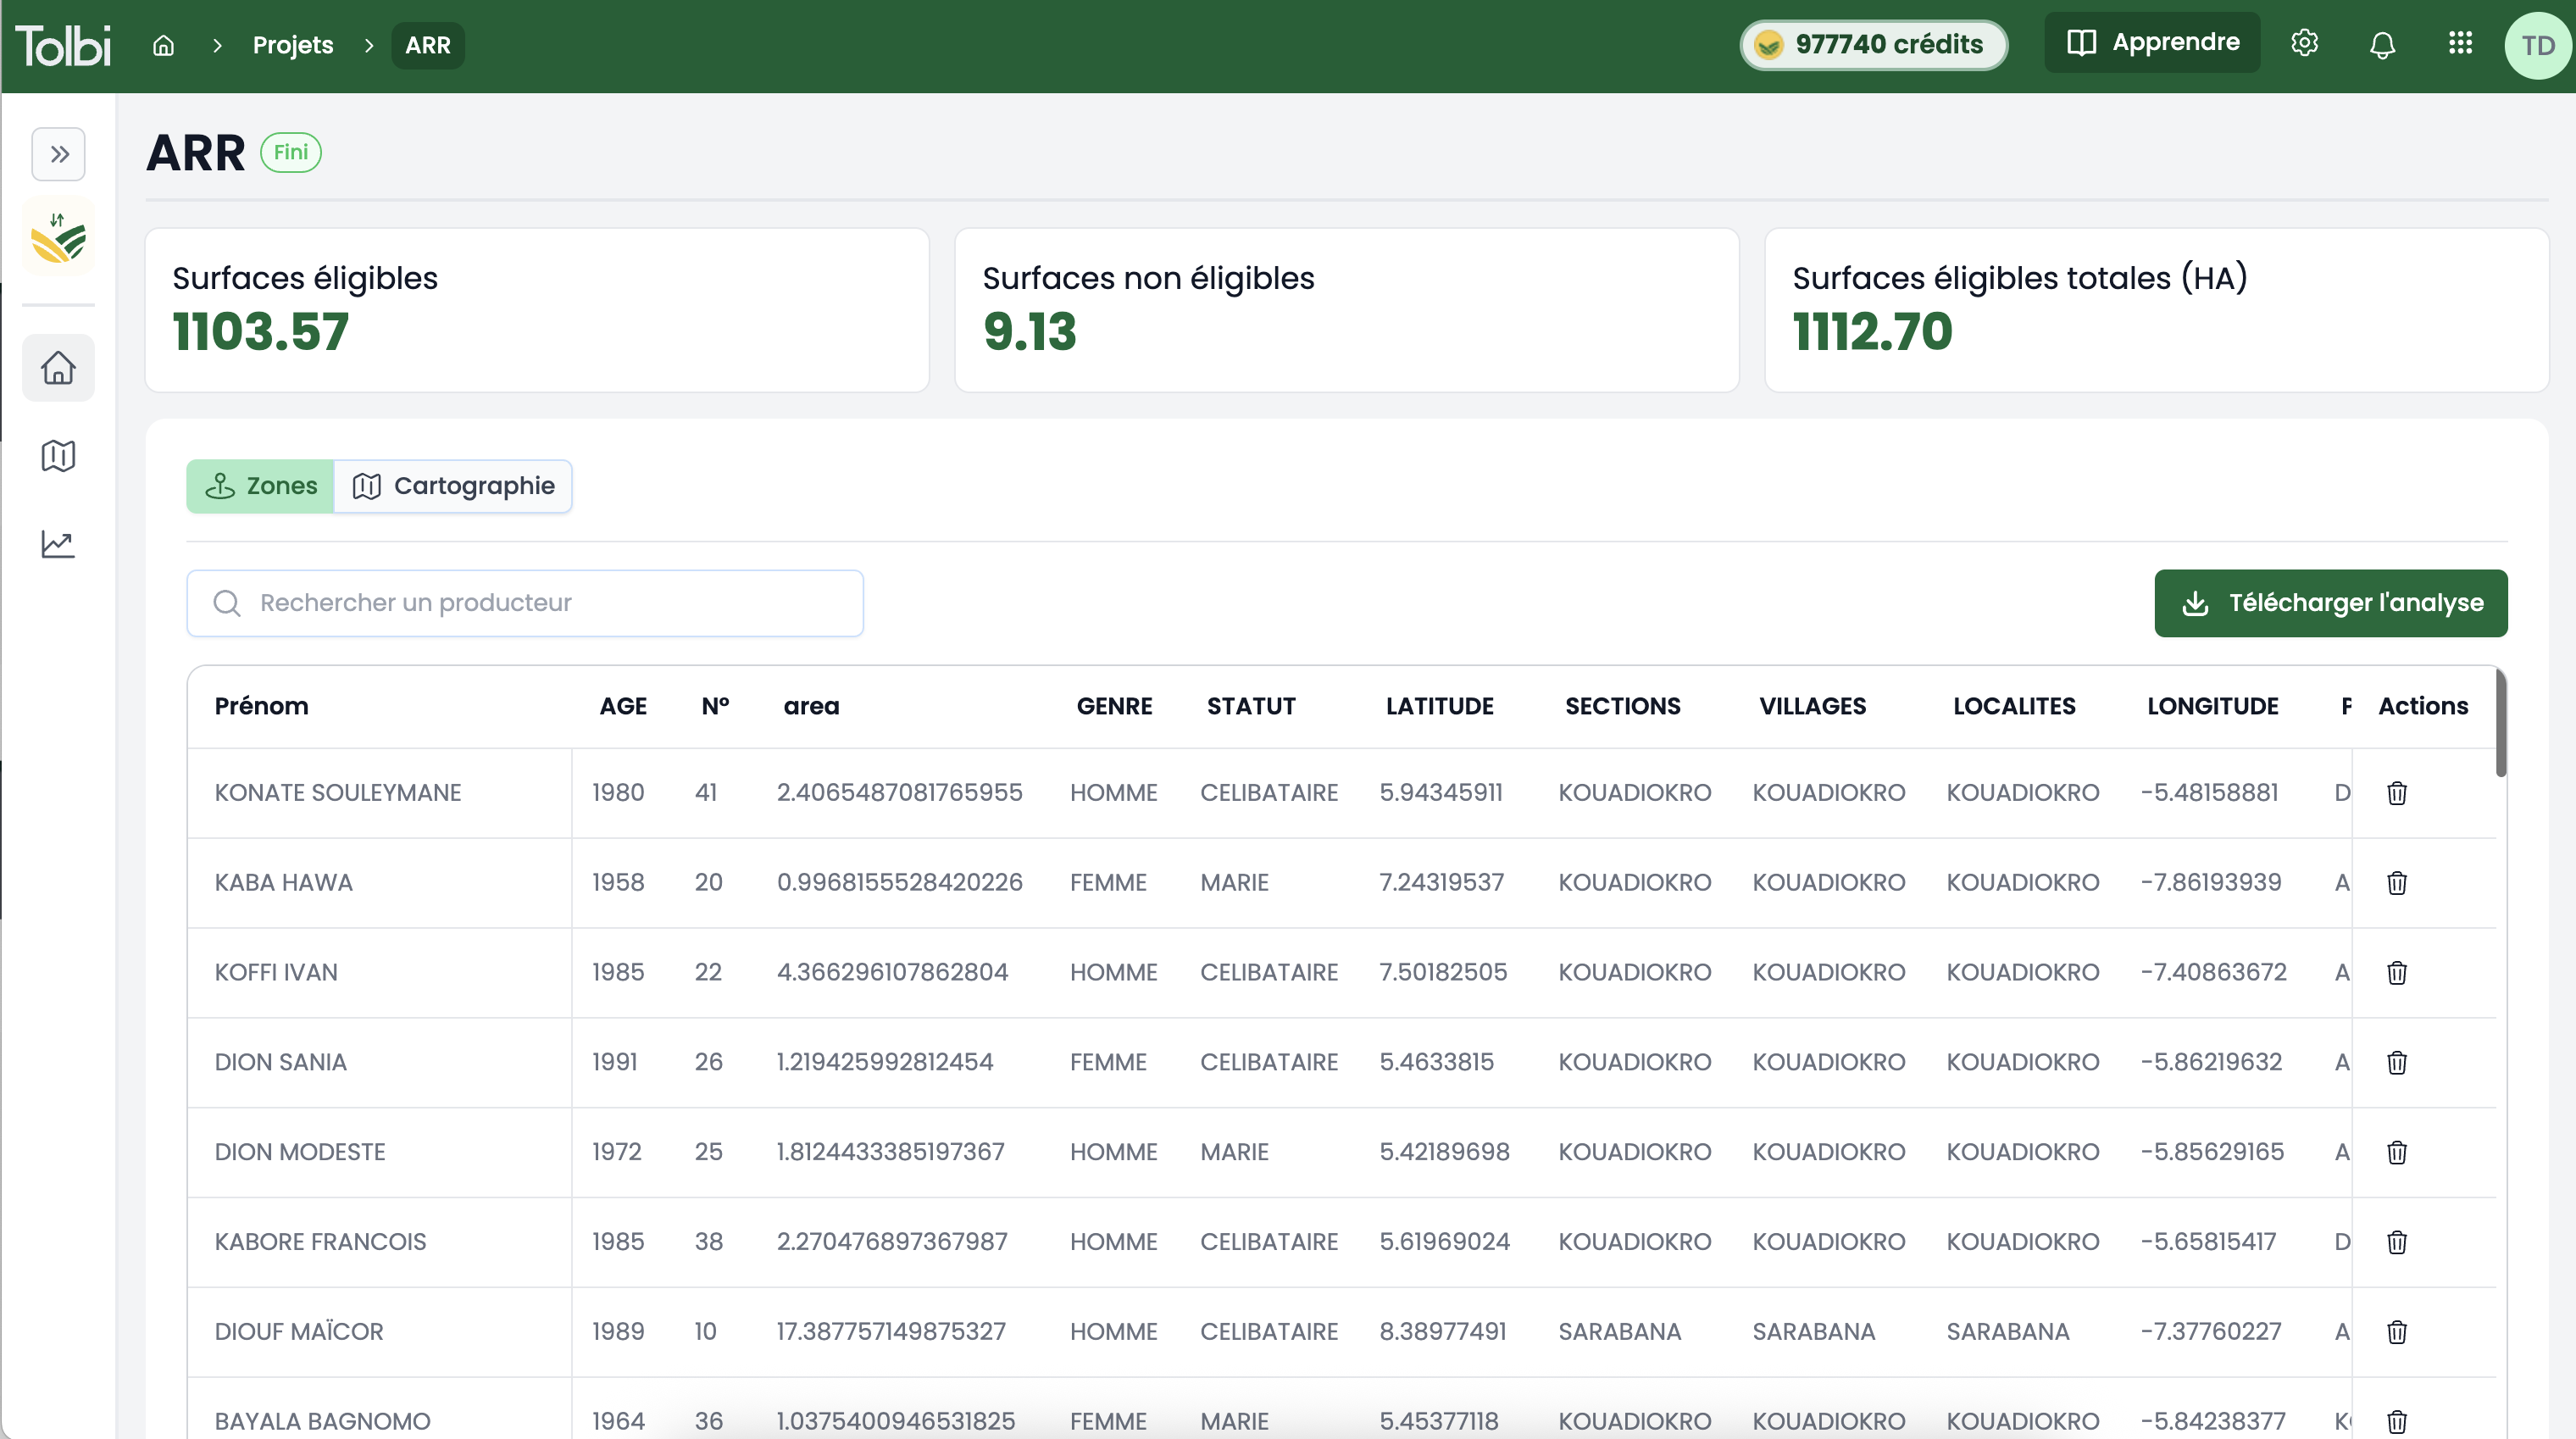
Task: Select the Zones tab
Action: pos(260,486)
